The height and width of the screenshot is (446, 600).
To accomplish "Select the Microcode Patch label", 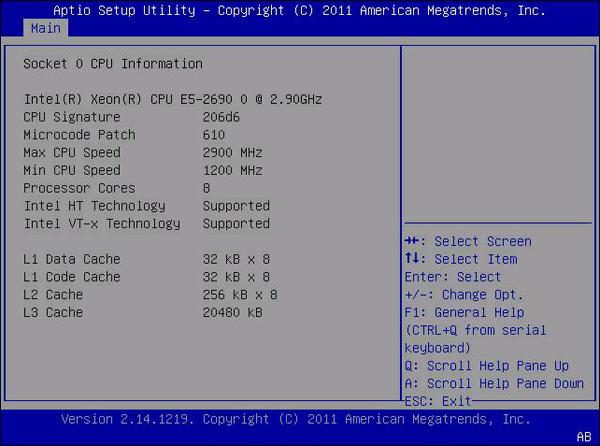I will [x=79, y=135].
